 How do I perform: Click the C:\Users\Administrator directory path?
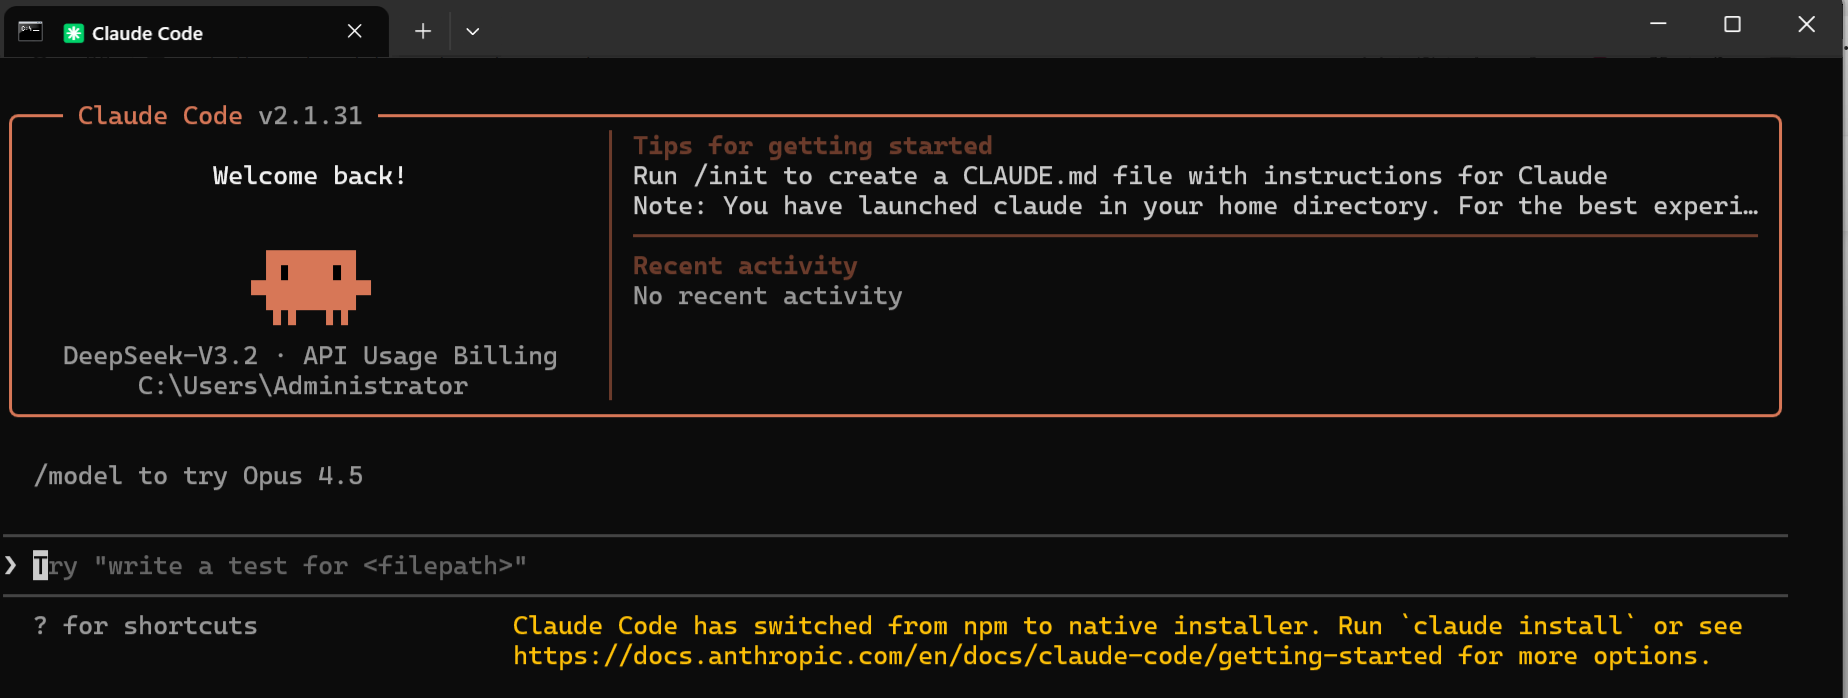click(x=303, y=386)
